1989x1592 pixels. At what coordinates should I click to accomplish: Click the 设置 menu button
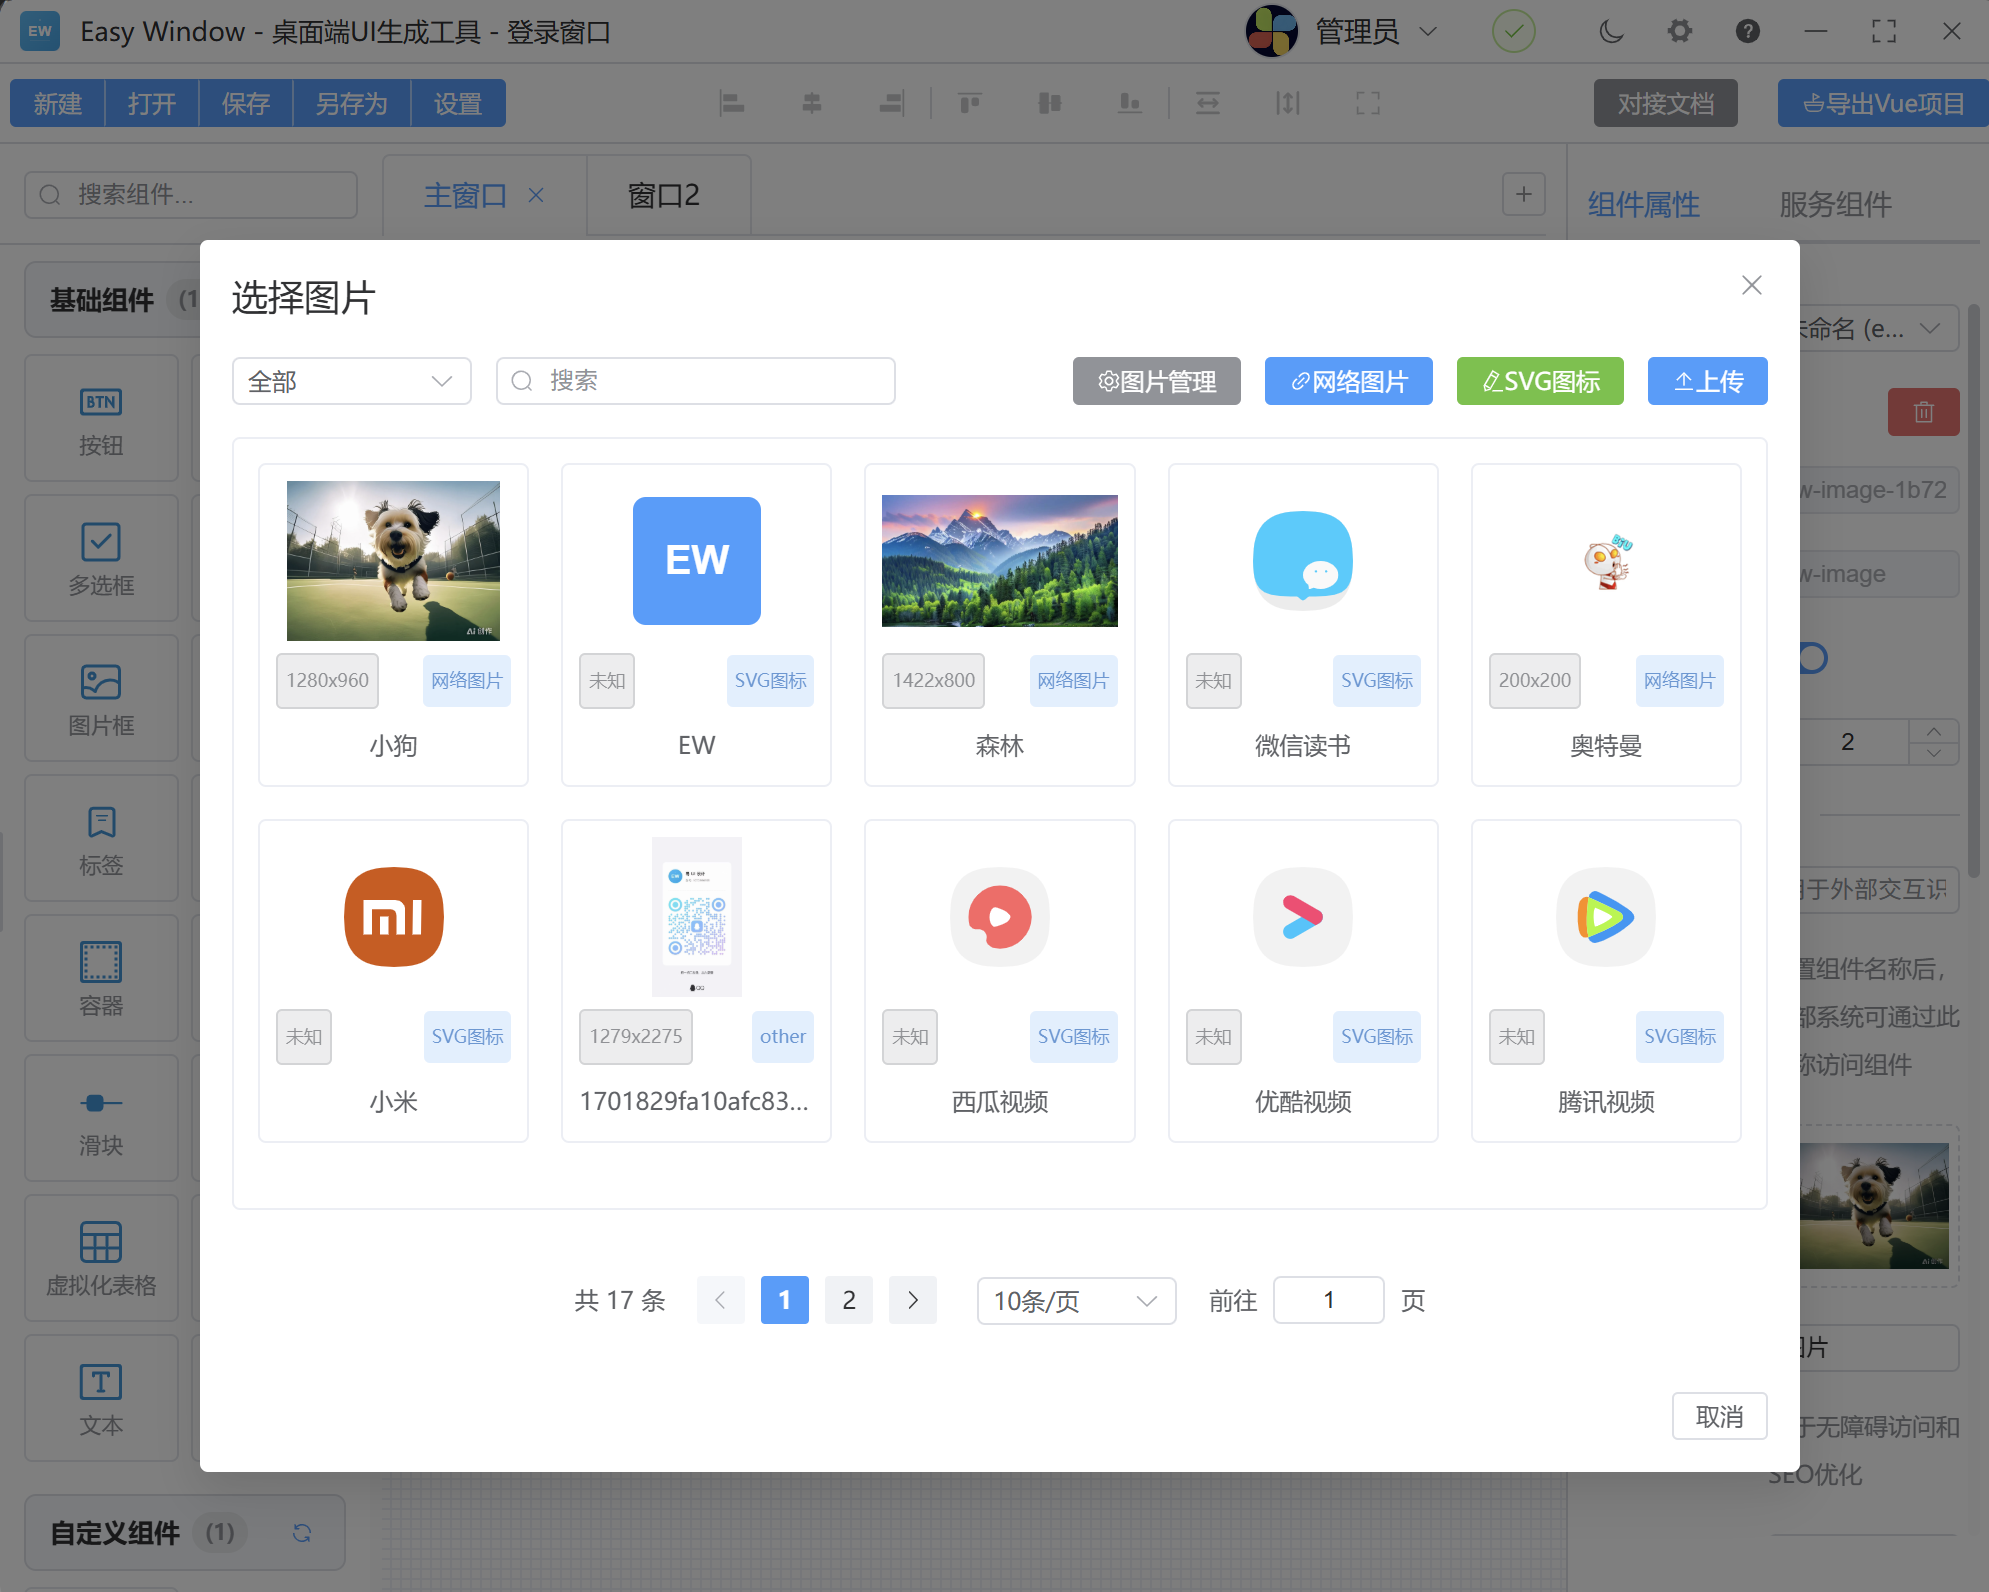click(x=458, y=103)
